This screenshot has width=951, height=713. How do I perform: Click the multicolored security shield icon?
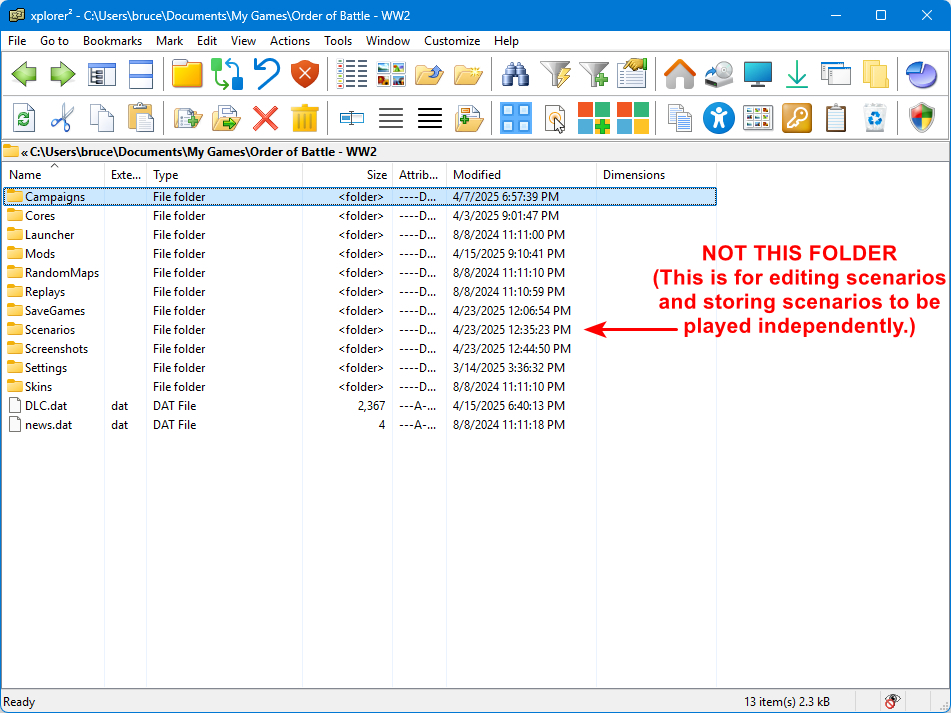(x=922, y=118)
